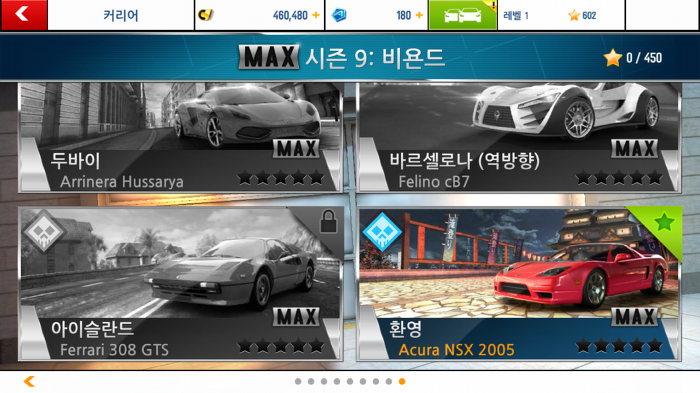The width and height of the screenshot is (700, 393).
Task: View player level 레벨 1 panel
Action: point(516,16)
